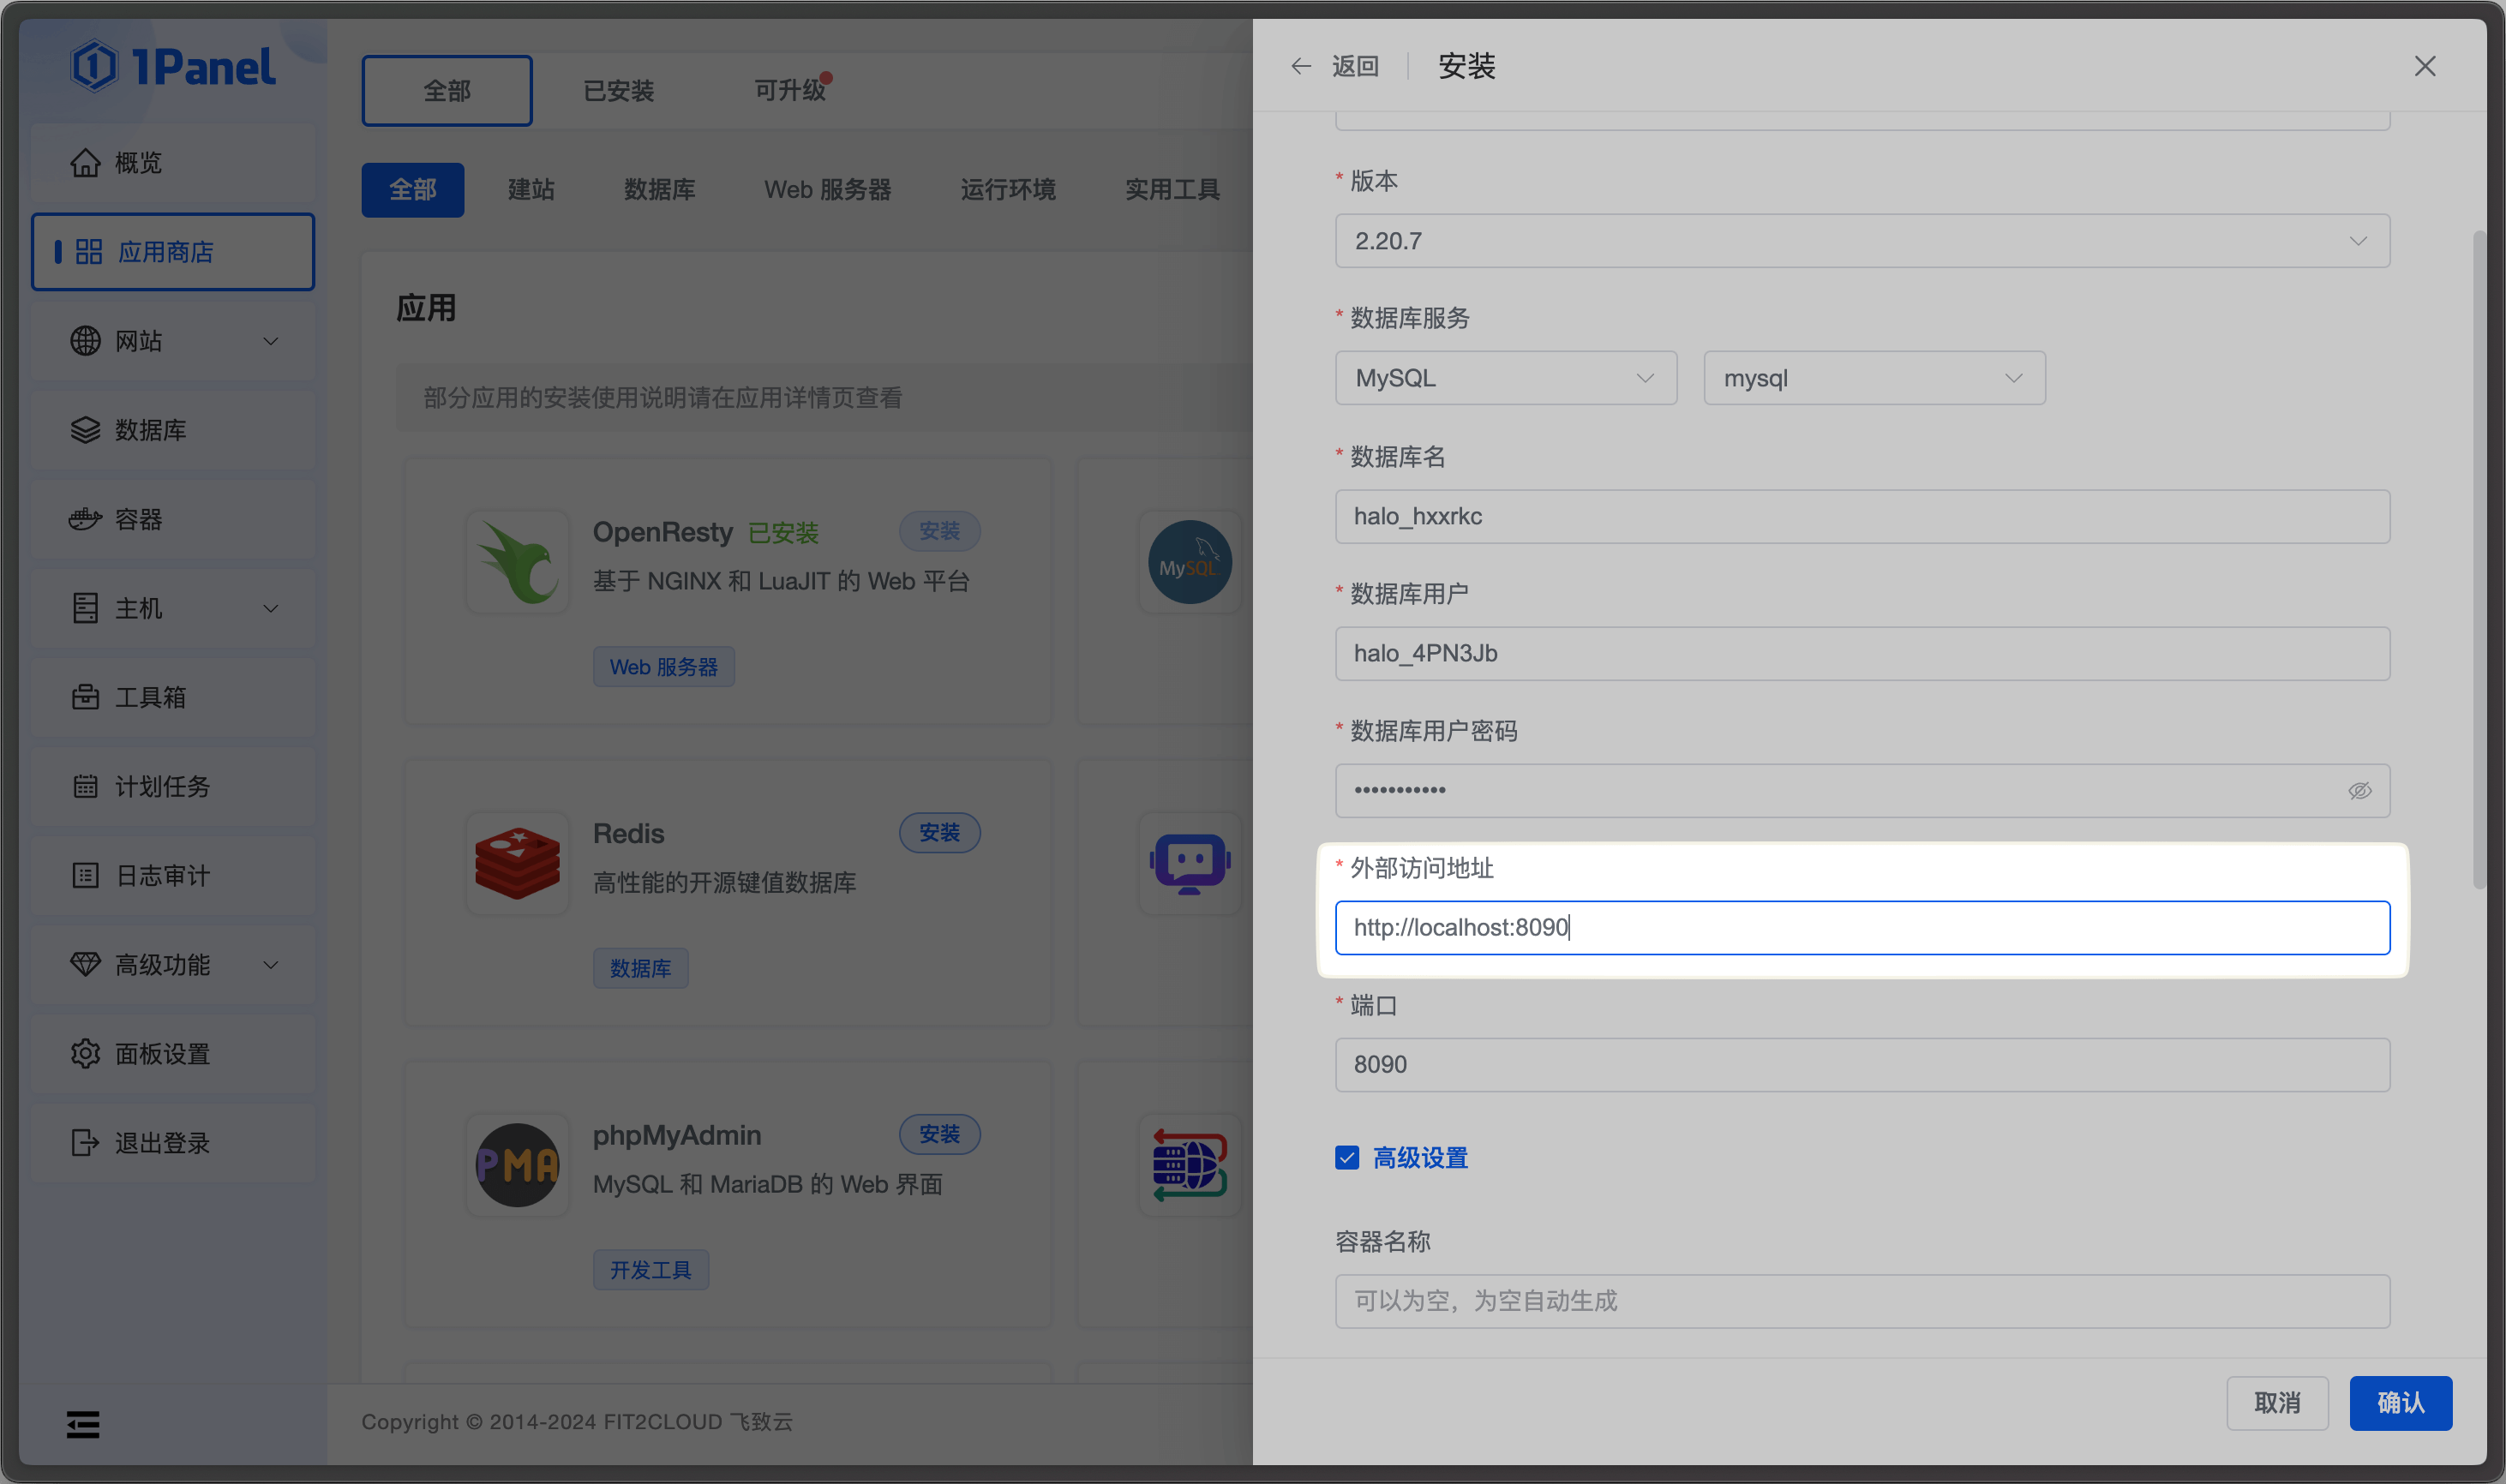2506x1484 pixels.
Task: Click the 容器名称 input field
Action: (x=1861, y=1300)
